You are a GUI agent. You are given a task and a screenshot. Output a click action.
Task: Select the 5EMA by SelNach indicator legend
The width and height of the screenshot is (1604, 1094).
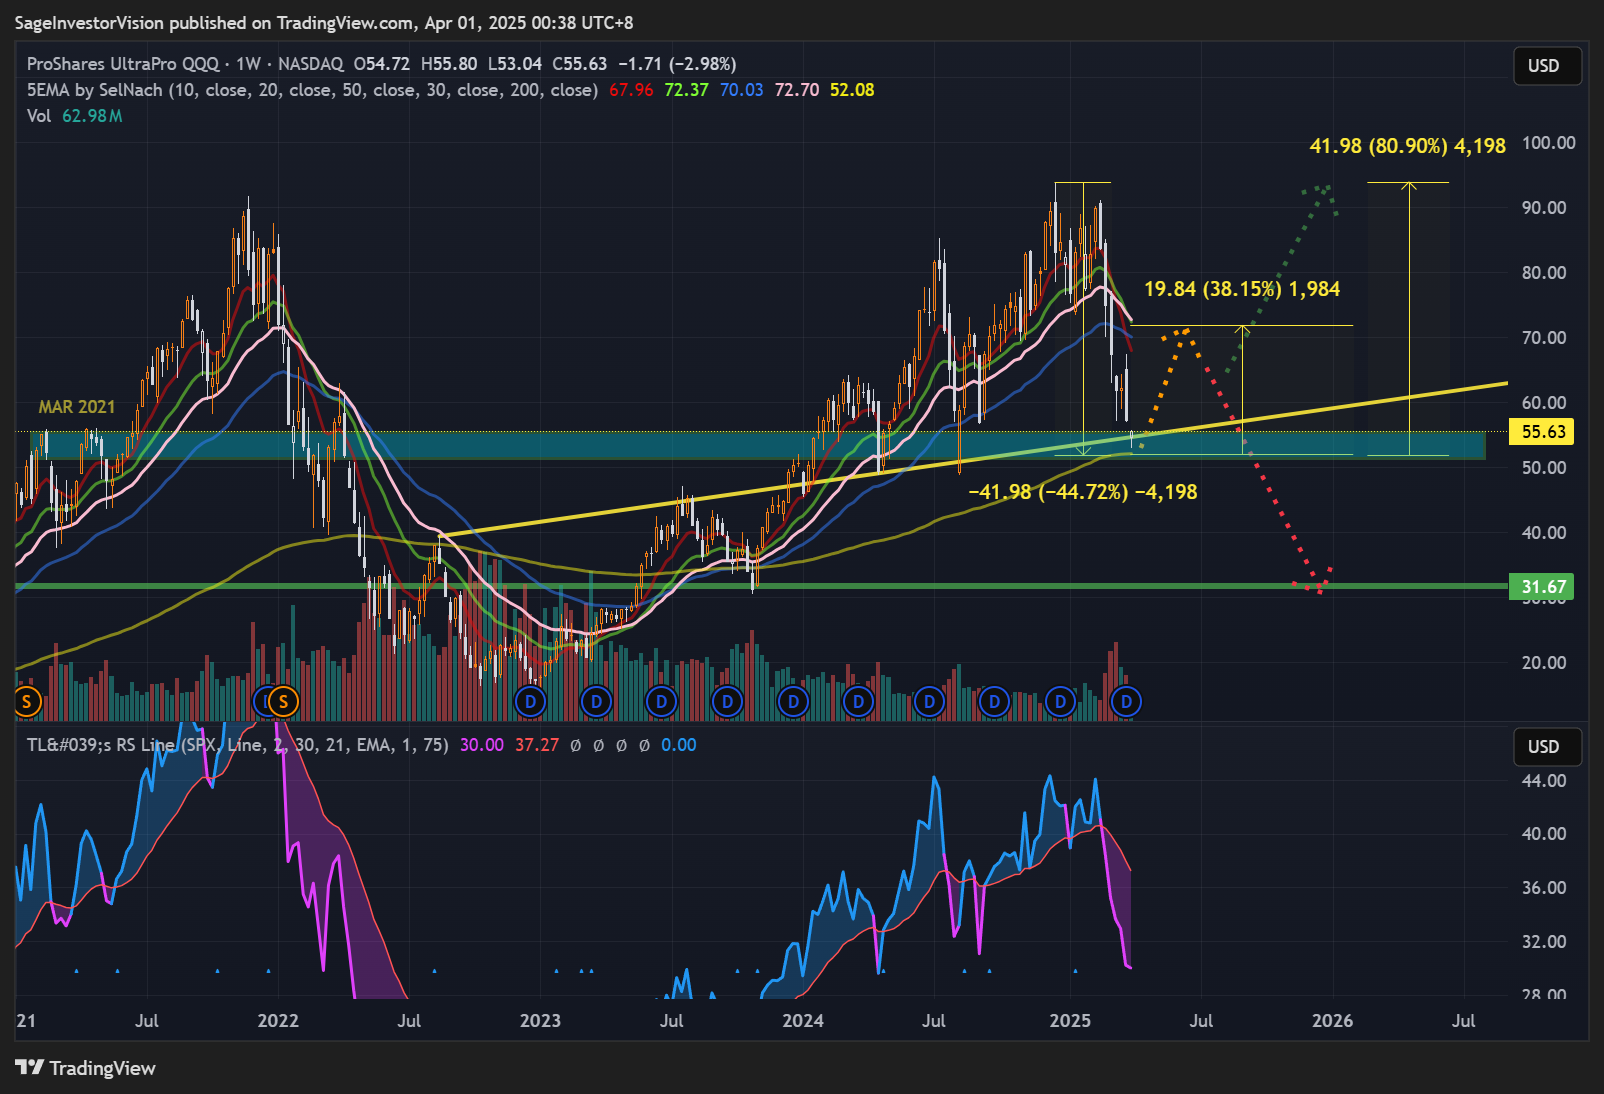click(312, 90)
